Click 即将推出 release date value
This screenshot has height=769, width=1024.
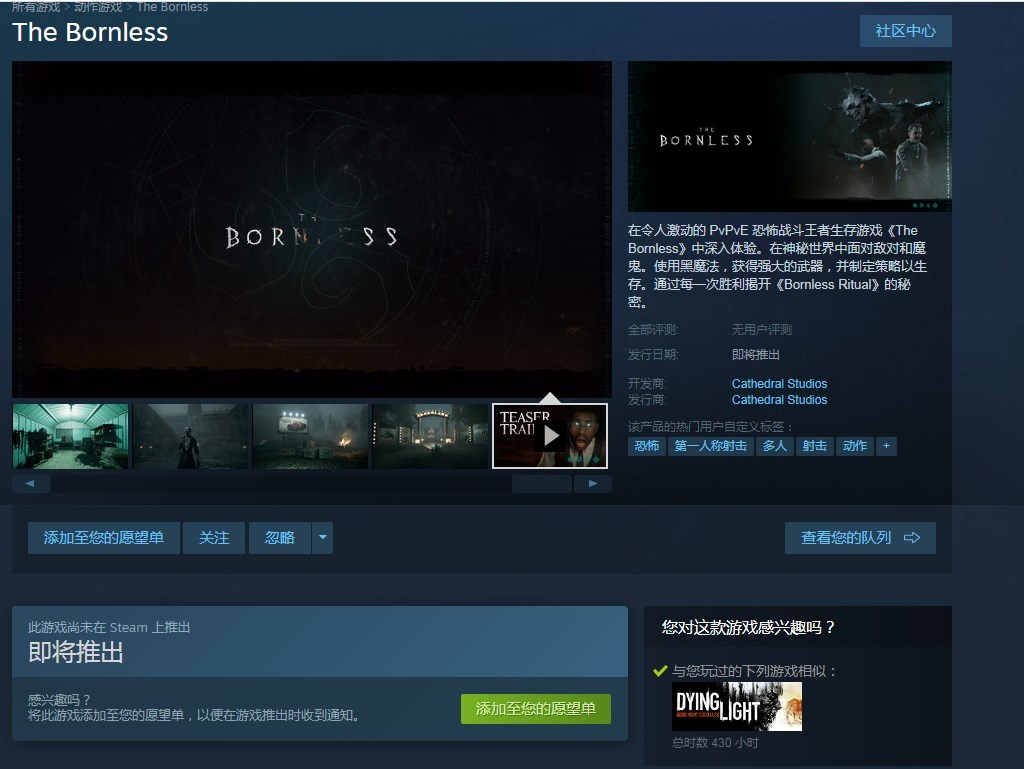[x=756, y=354]
